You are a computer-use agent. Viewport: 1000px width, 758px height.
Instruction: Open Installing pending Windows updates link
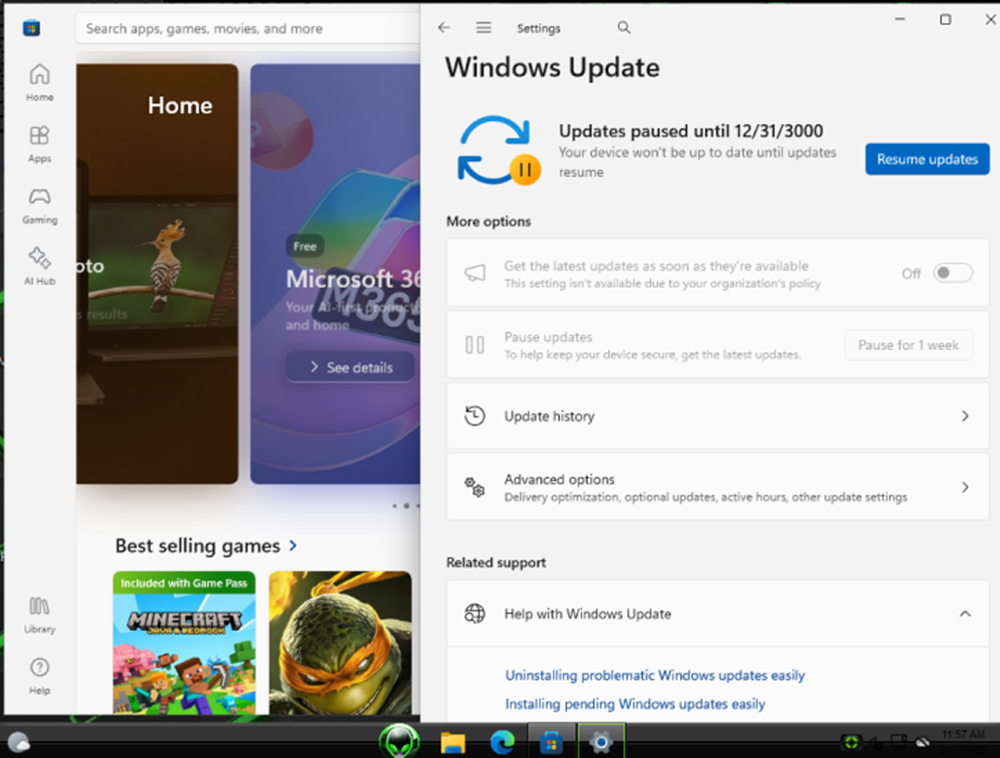635,704
